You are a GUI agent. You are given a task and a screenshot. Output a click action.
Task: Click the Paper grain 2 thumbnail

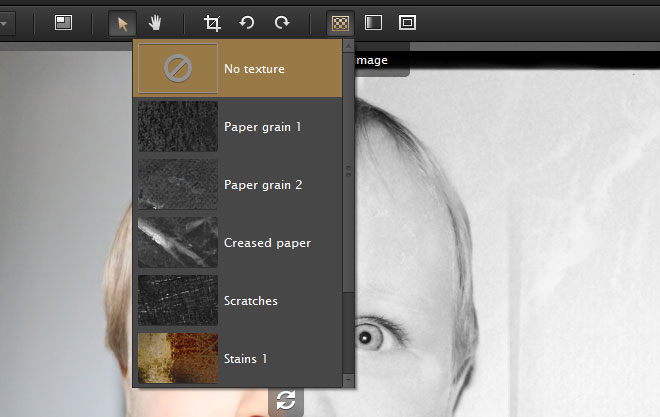point(178,184)
